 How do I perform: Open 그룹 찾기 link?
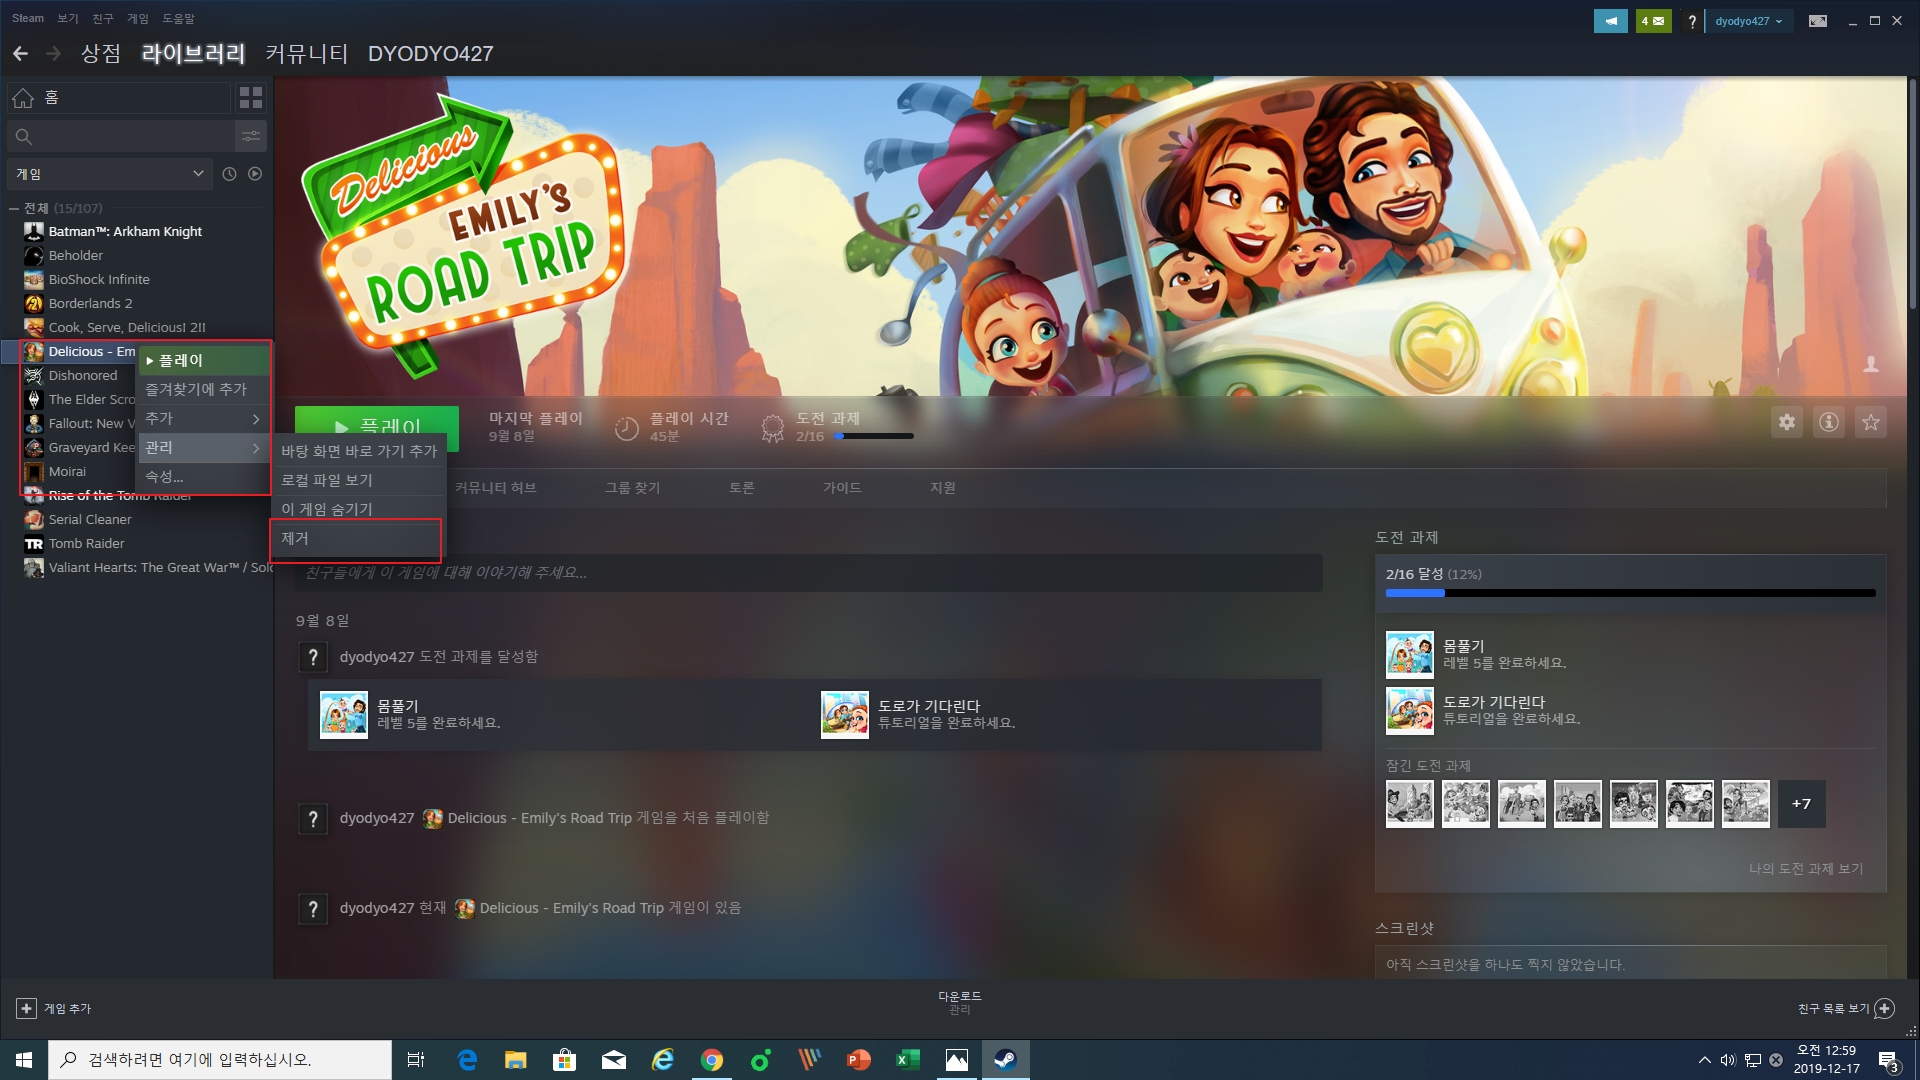pos(633,487)
